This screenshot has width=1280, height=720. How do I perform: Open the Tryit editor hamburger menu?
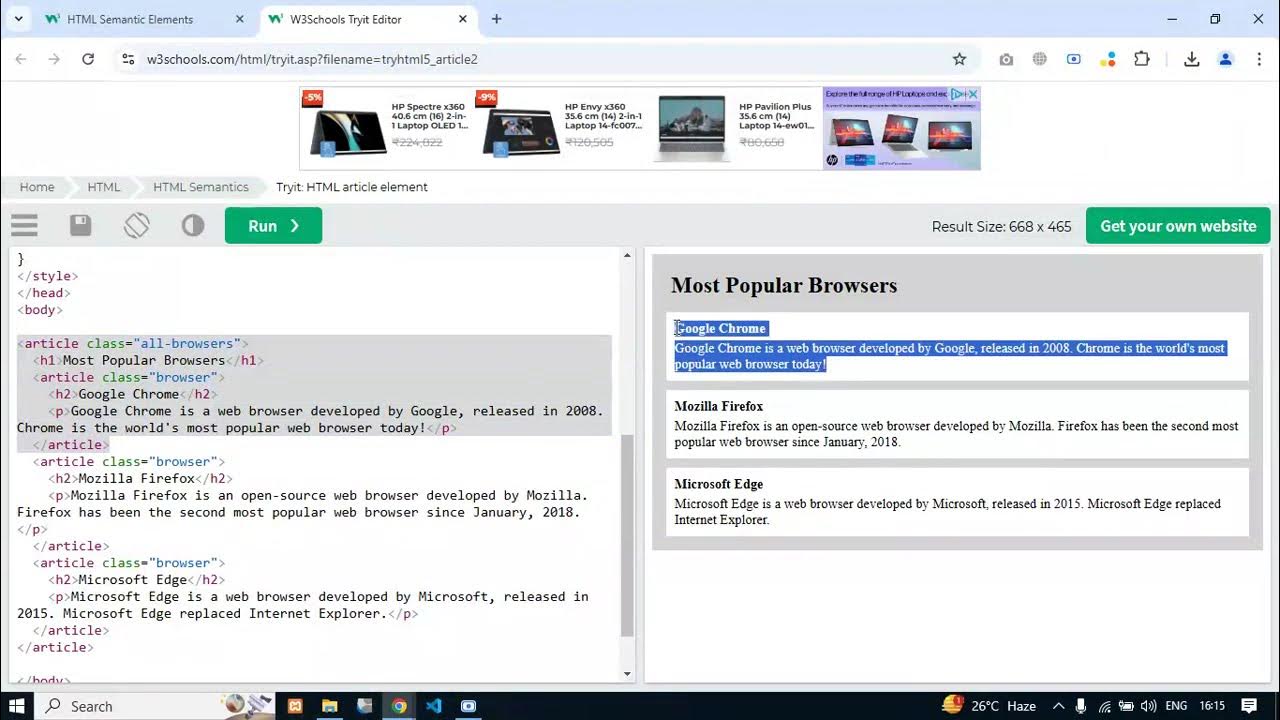tap(24, 226)
